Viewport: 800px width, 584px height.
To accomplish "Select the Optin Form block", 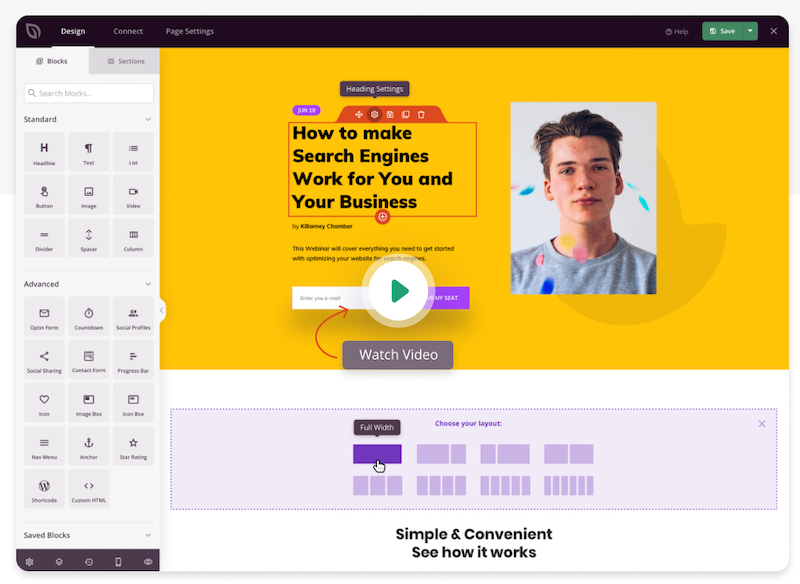I will 44,316.
